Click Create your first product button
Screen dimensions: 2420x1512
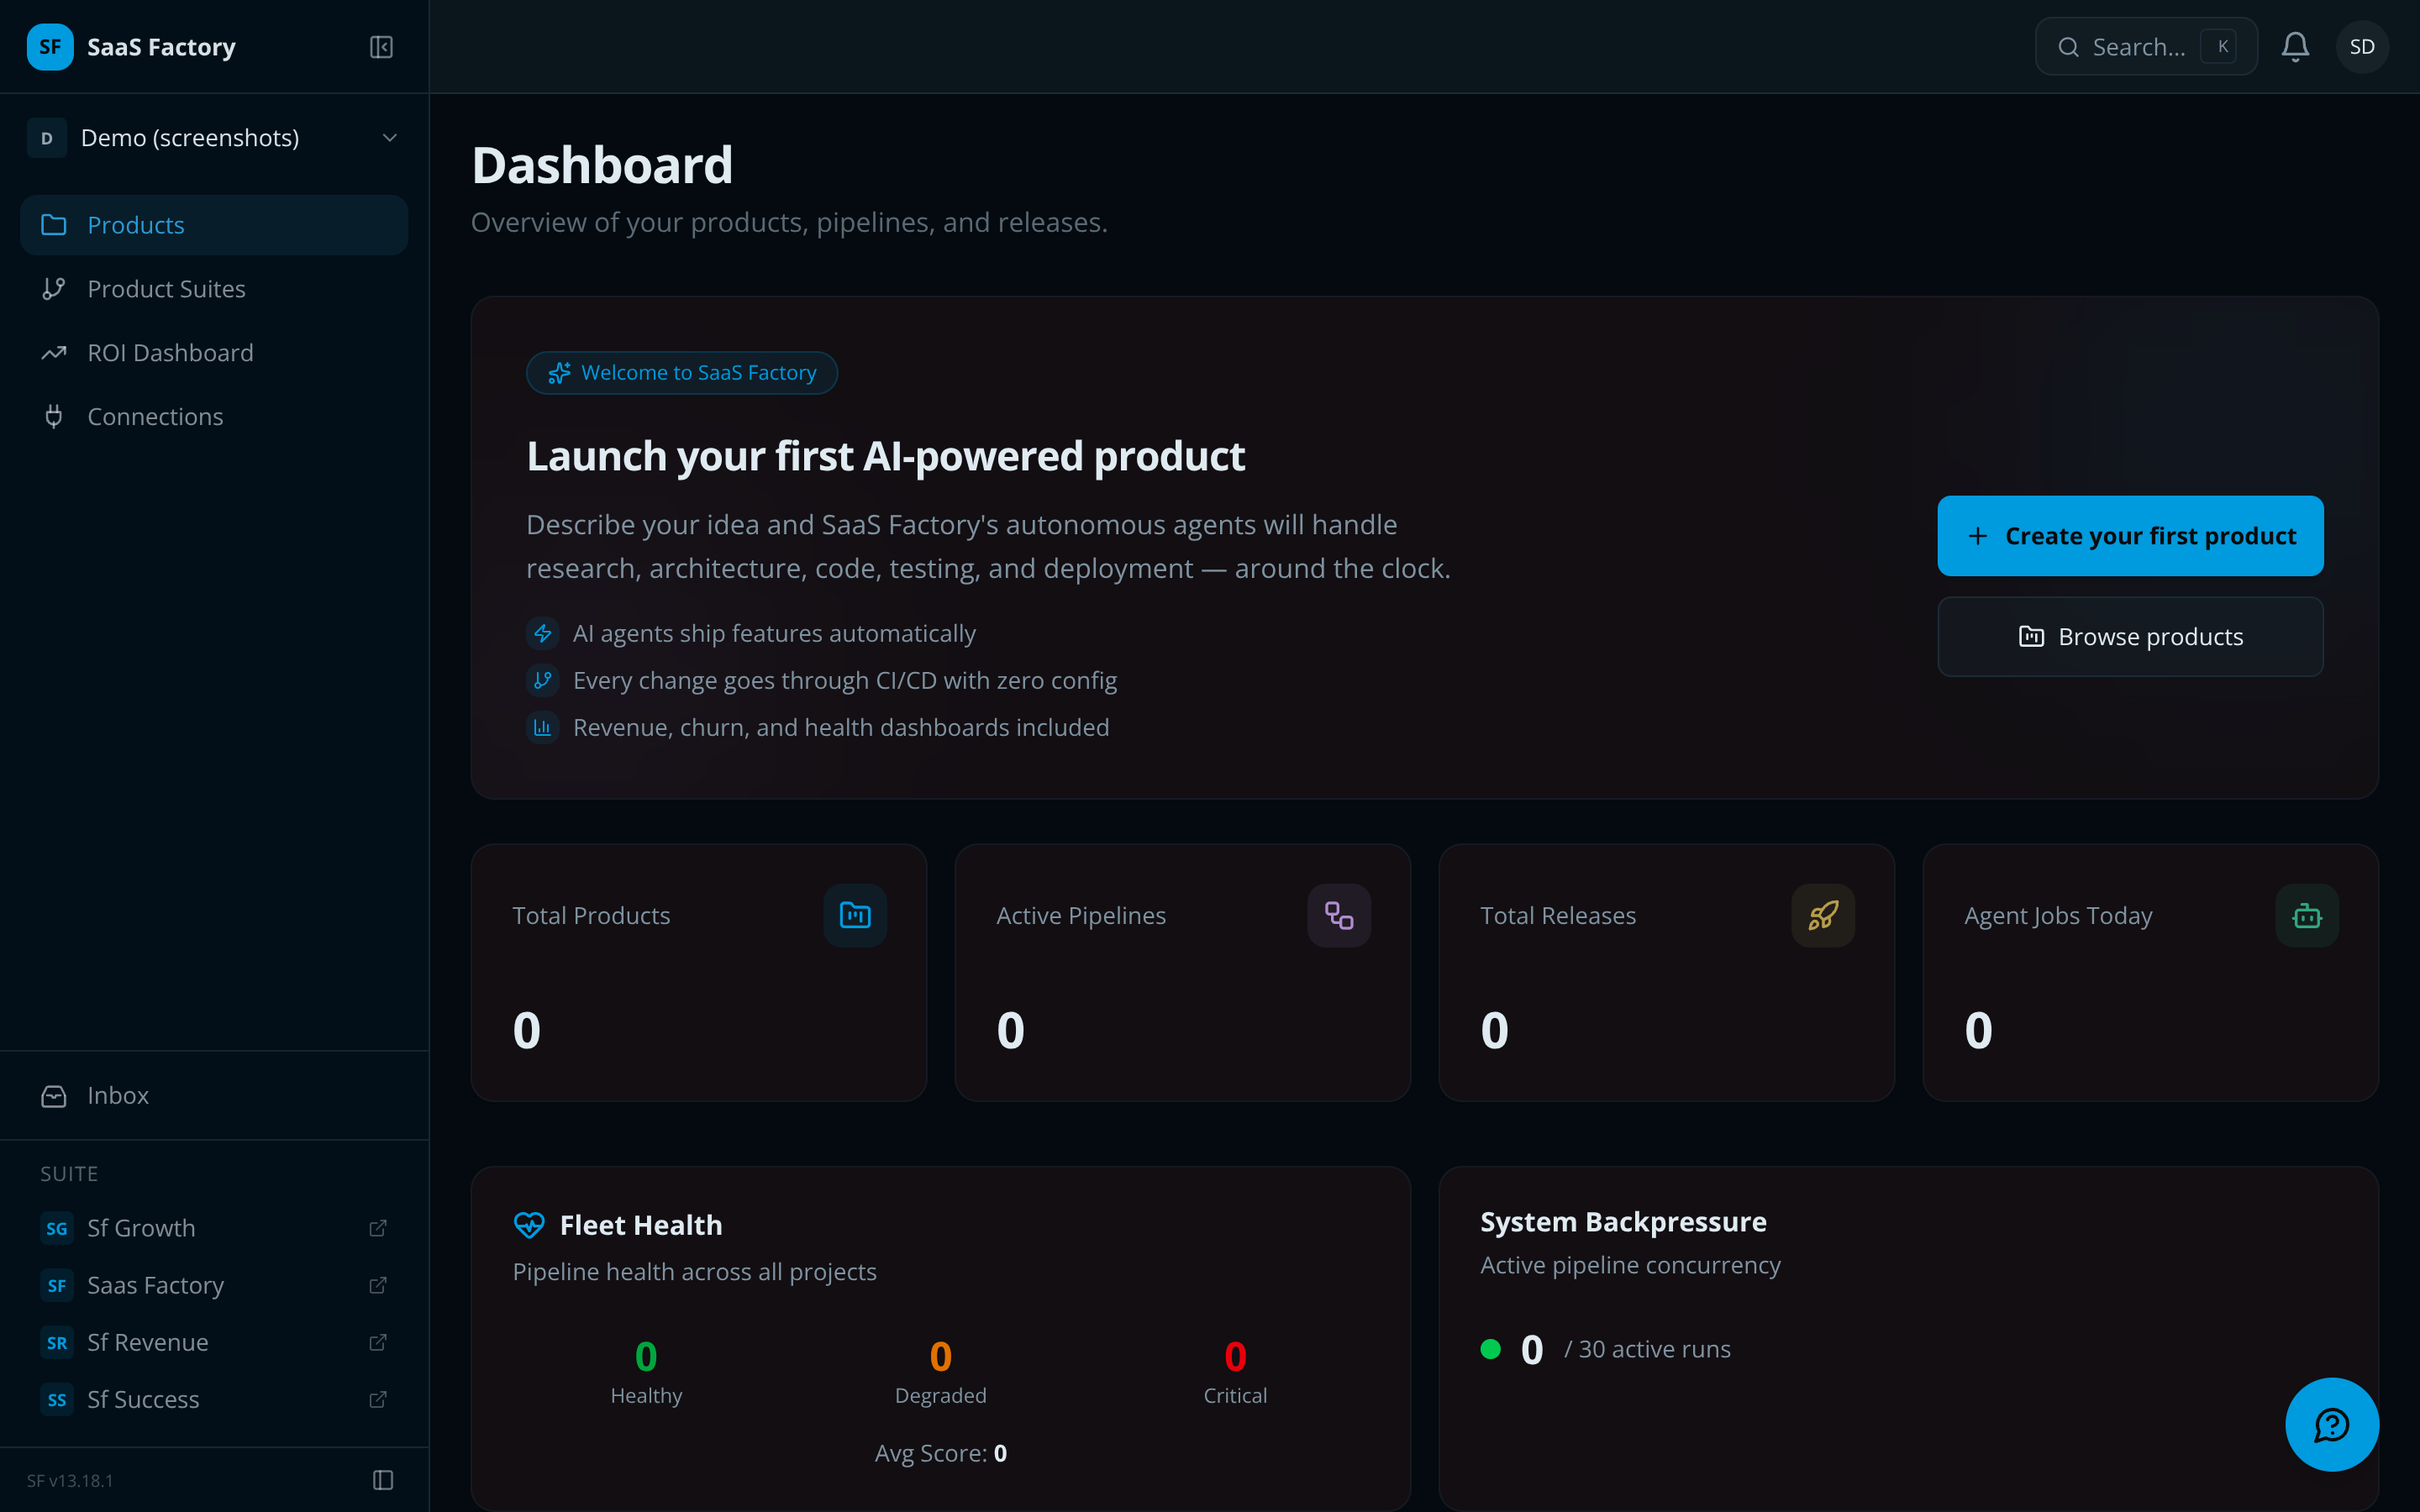[x=2130, y=536]
